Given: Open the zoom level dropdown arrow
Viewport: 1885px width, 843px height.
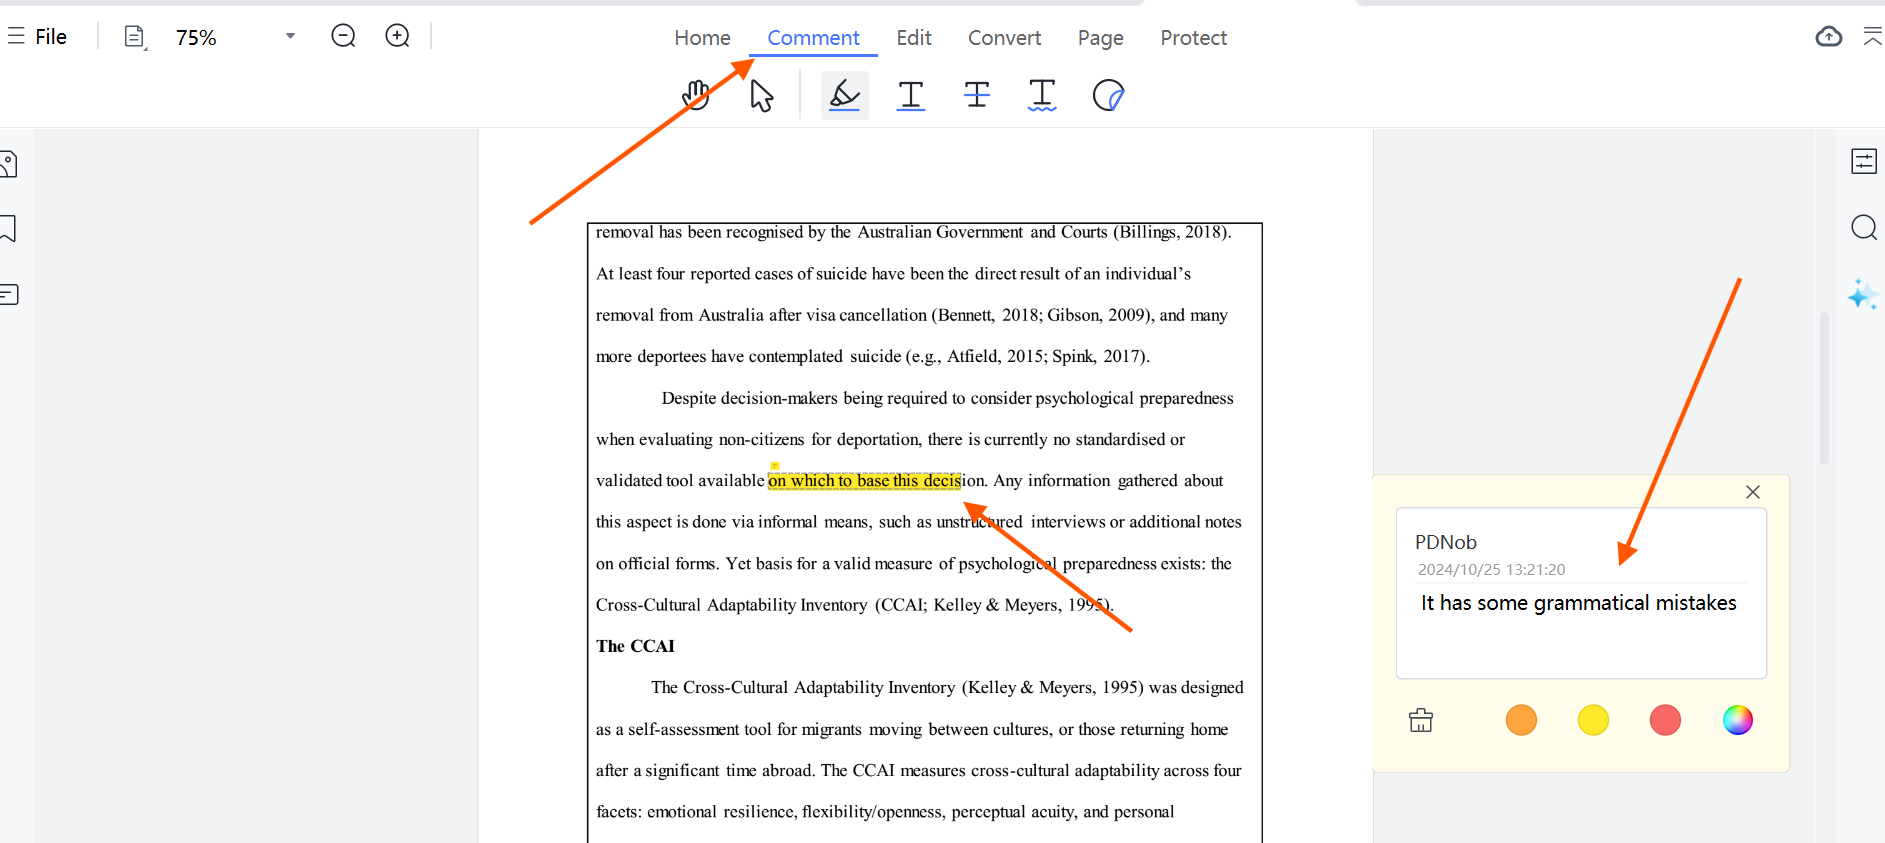Looking at the screenshot, I should click(290, 37).
